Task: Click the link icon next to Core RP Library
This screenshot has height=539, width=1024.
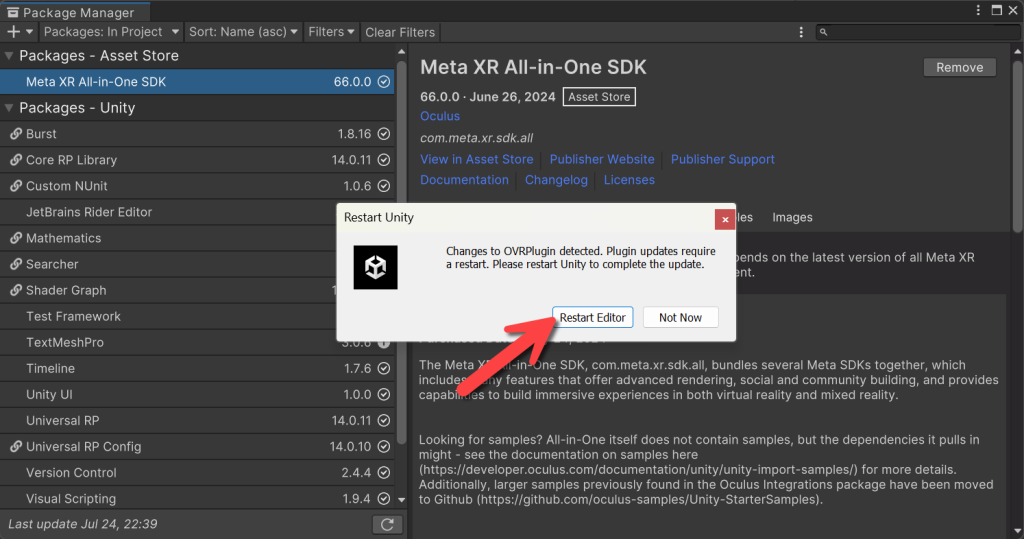Action: point(16,160)
